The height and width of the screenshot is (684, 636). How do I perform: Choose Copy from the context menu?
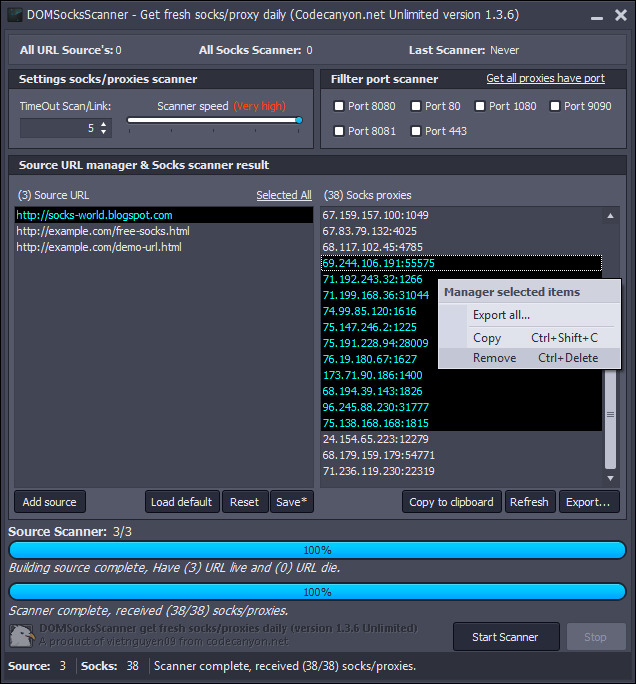(530, 338)
